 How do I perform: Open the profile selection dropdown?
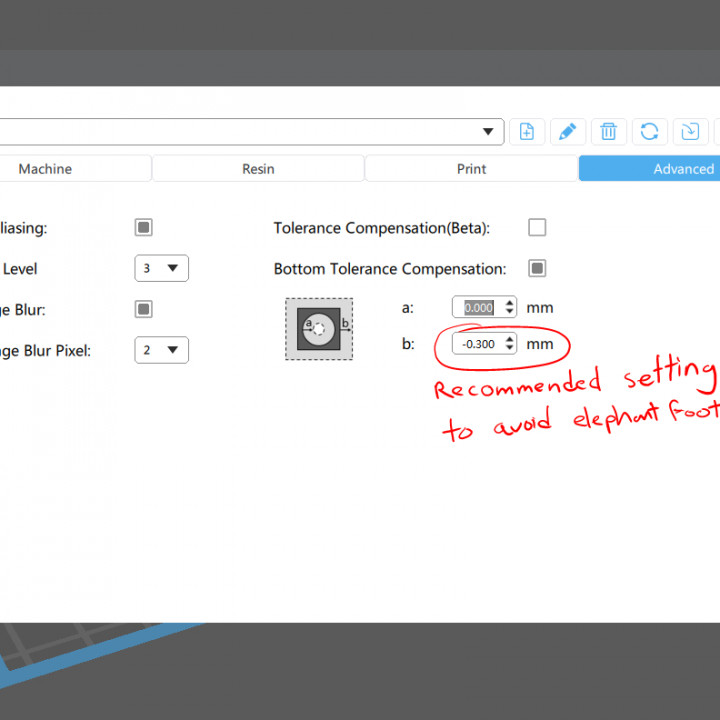(x=489, y=132)
